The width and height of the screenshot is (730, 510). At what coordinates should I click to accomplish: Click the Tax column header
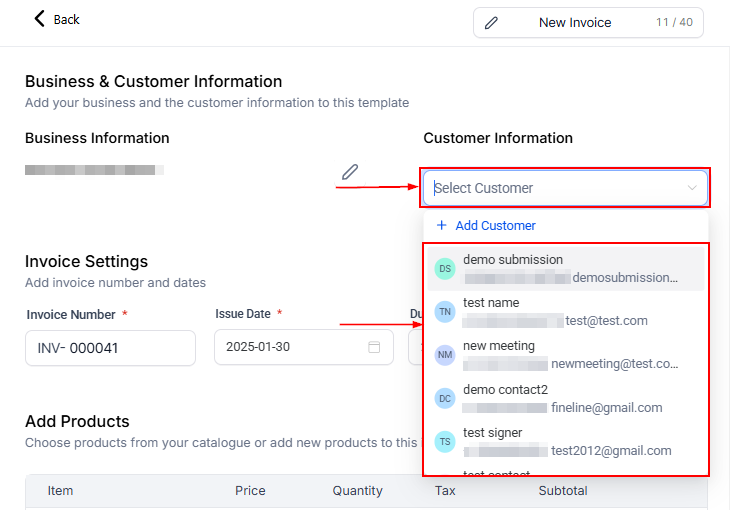445,491
